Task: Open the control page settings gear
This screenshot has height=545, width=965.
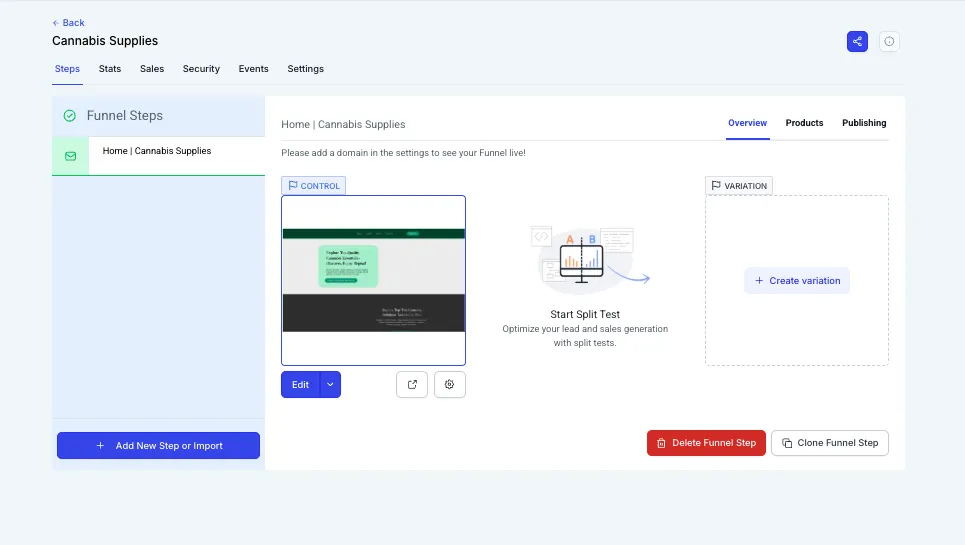Action: coord(449,384)
